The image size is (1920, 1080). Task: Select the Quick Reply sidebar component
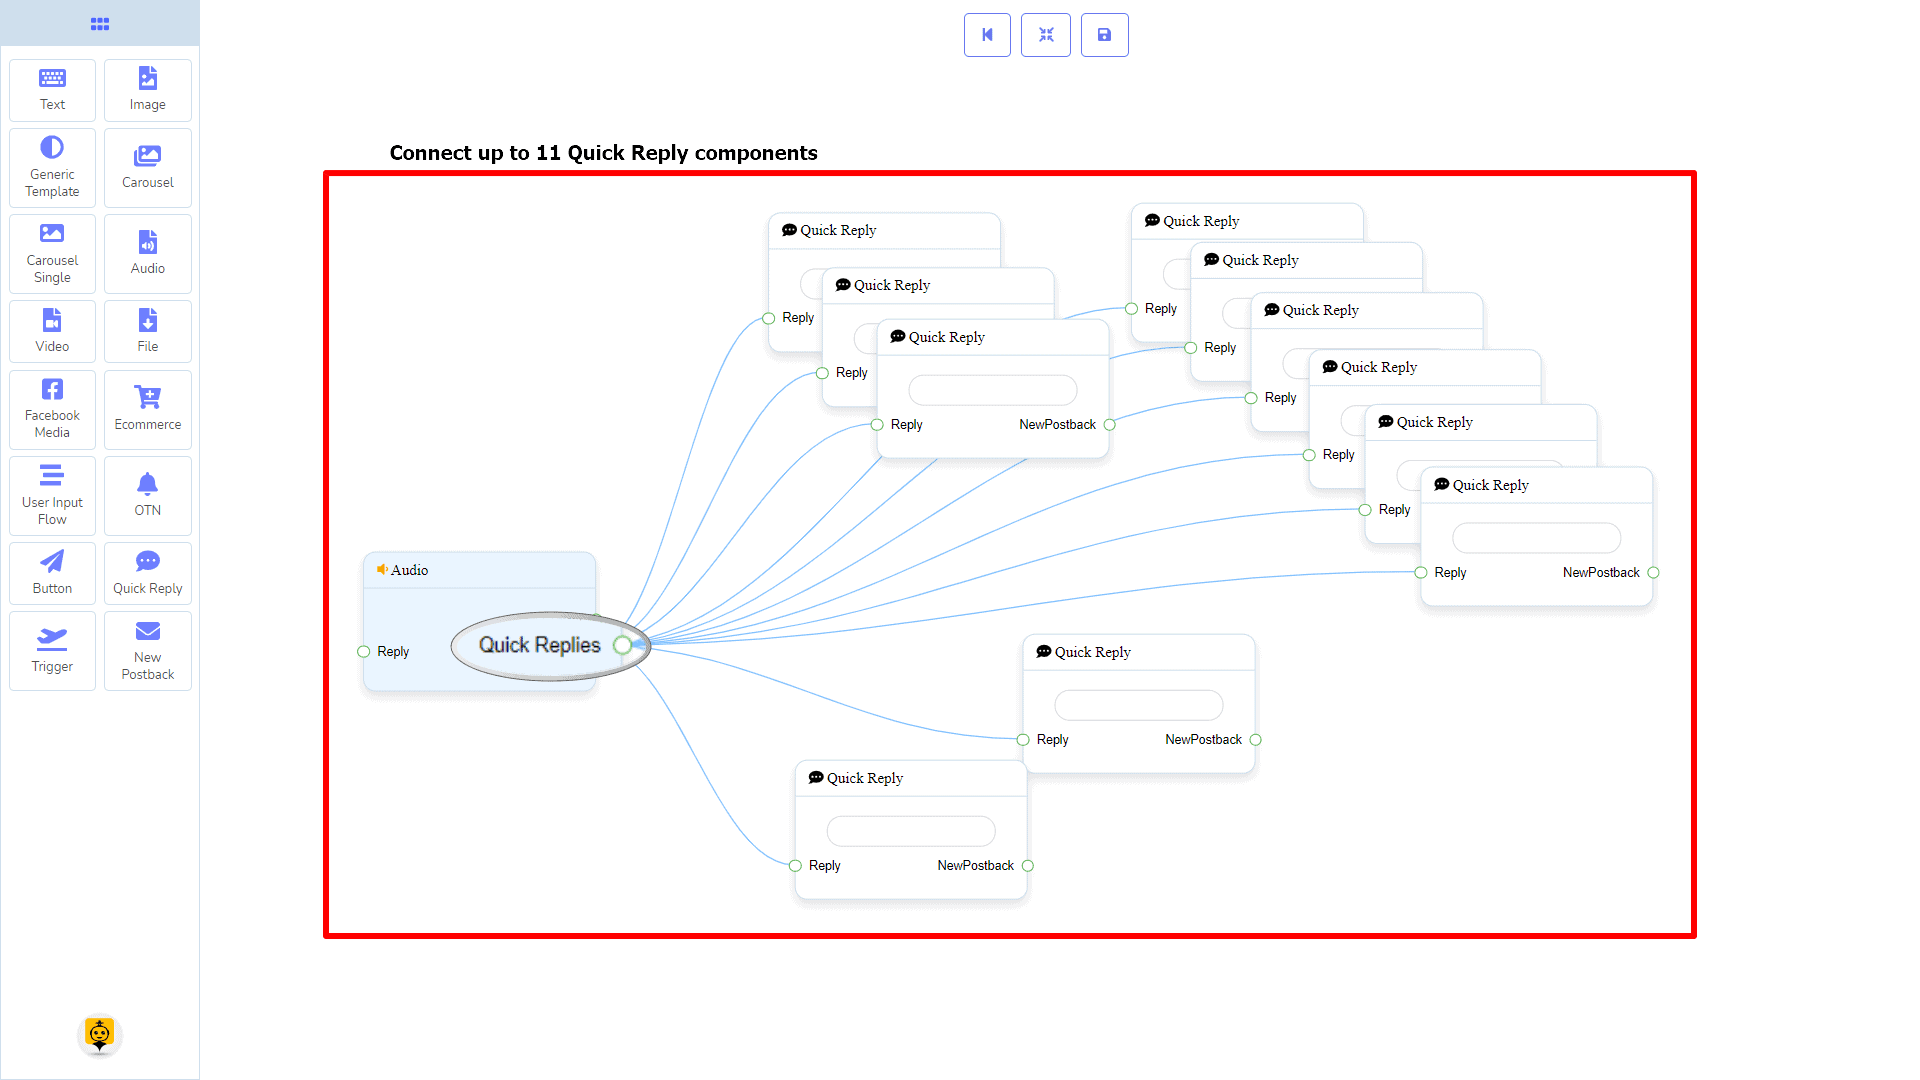tap(147, 573)
